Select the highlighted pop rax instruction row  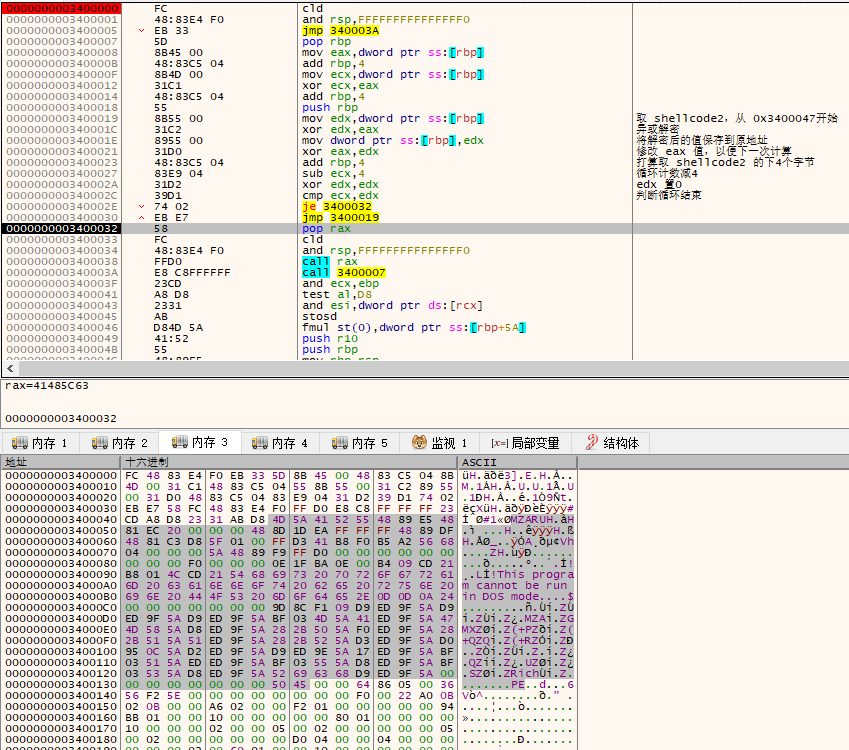[x=424, y=229]
